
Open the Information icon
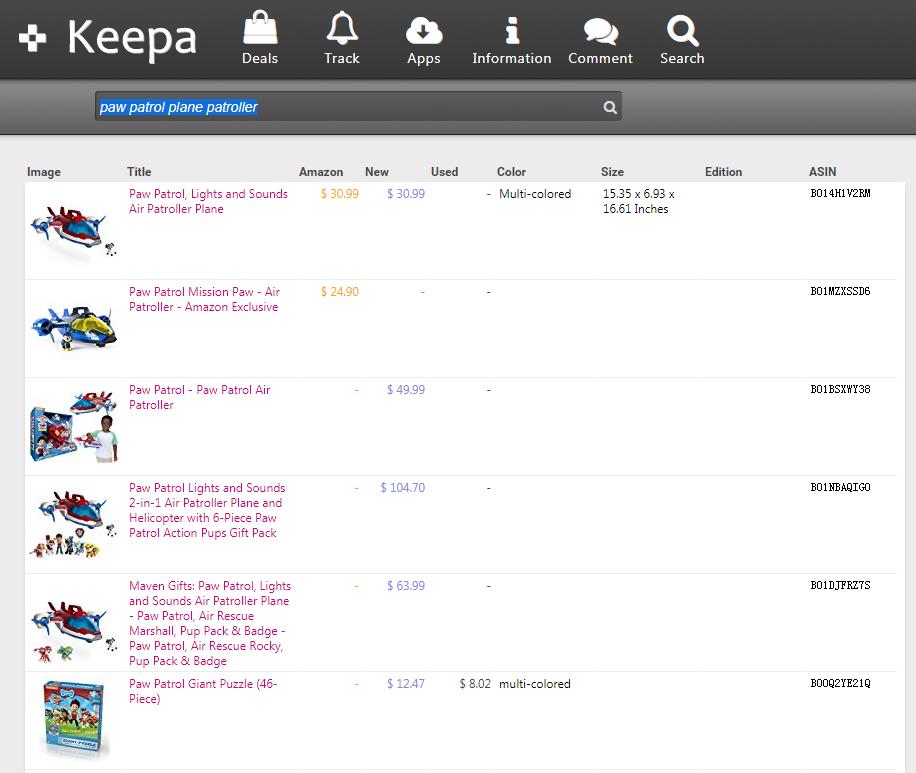point(512,30)
